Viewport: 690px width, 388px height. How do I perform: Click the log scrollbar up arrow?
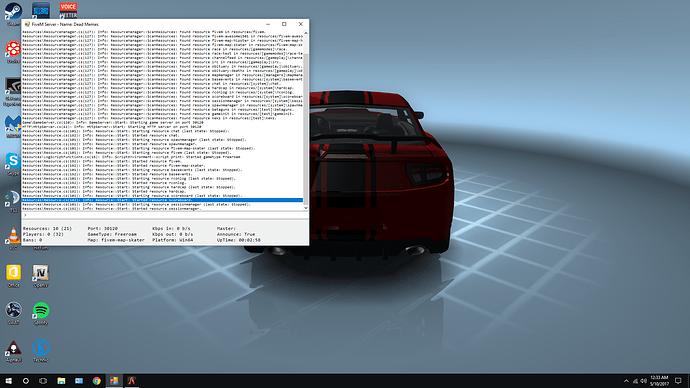[x=306, y=33]
